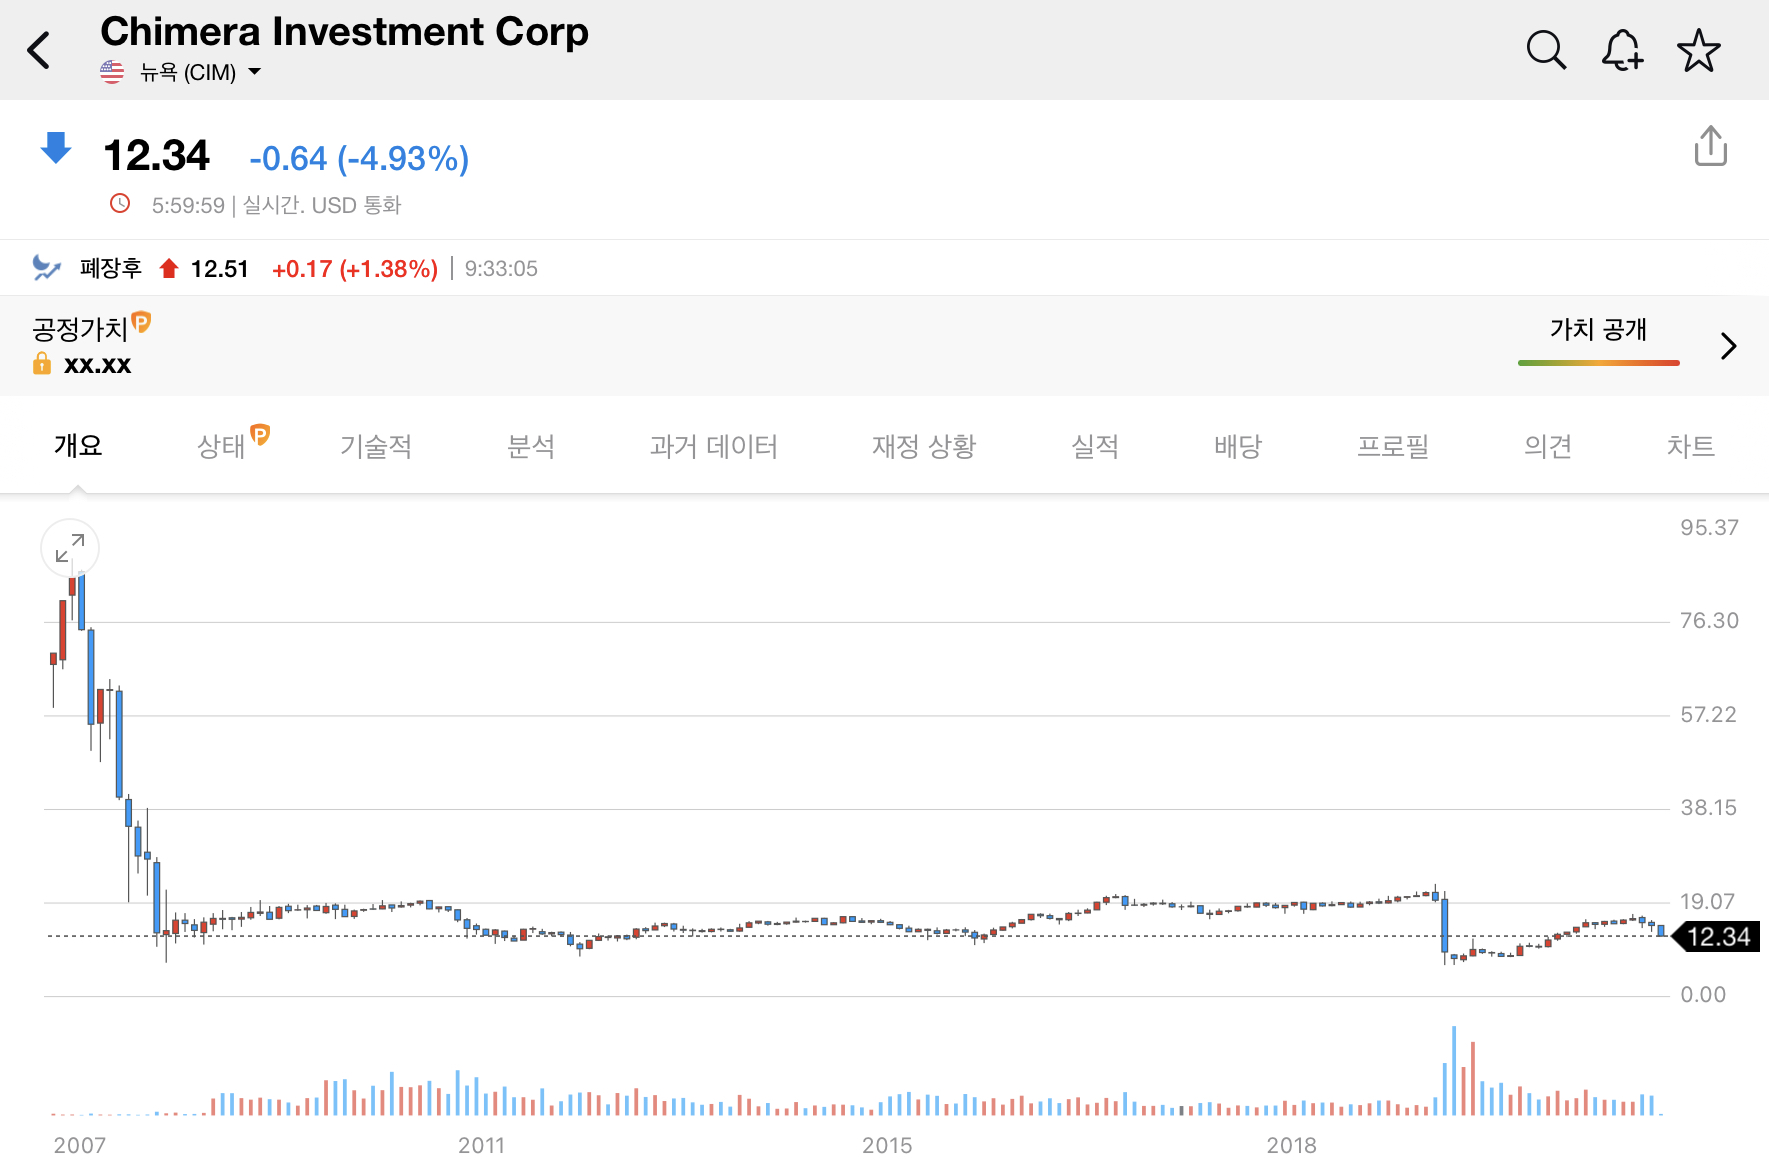Switch to the 분석 tab

click(531, 446)
